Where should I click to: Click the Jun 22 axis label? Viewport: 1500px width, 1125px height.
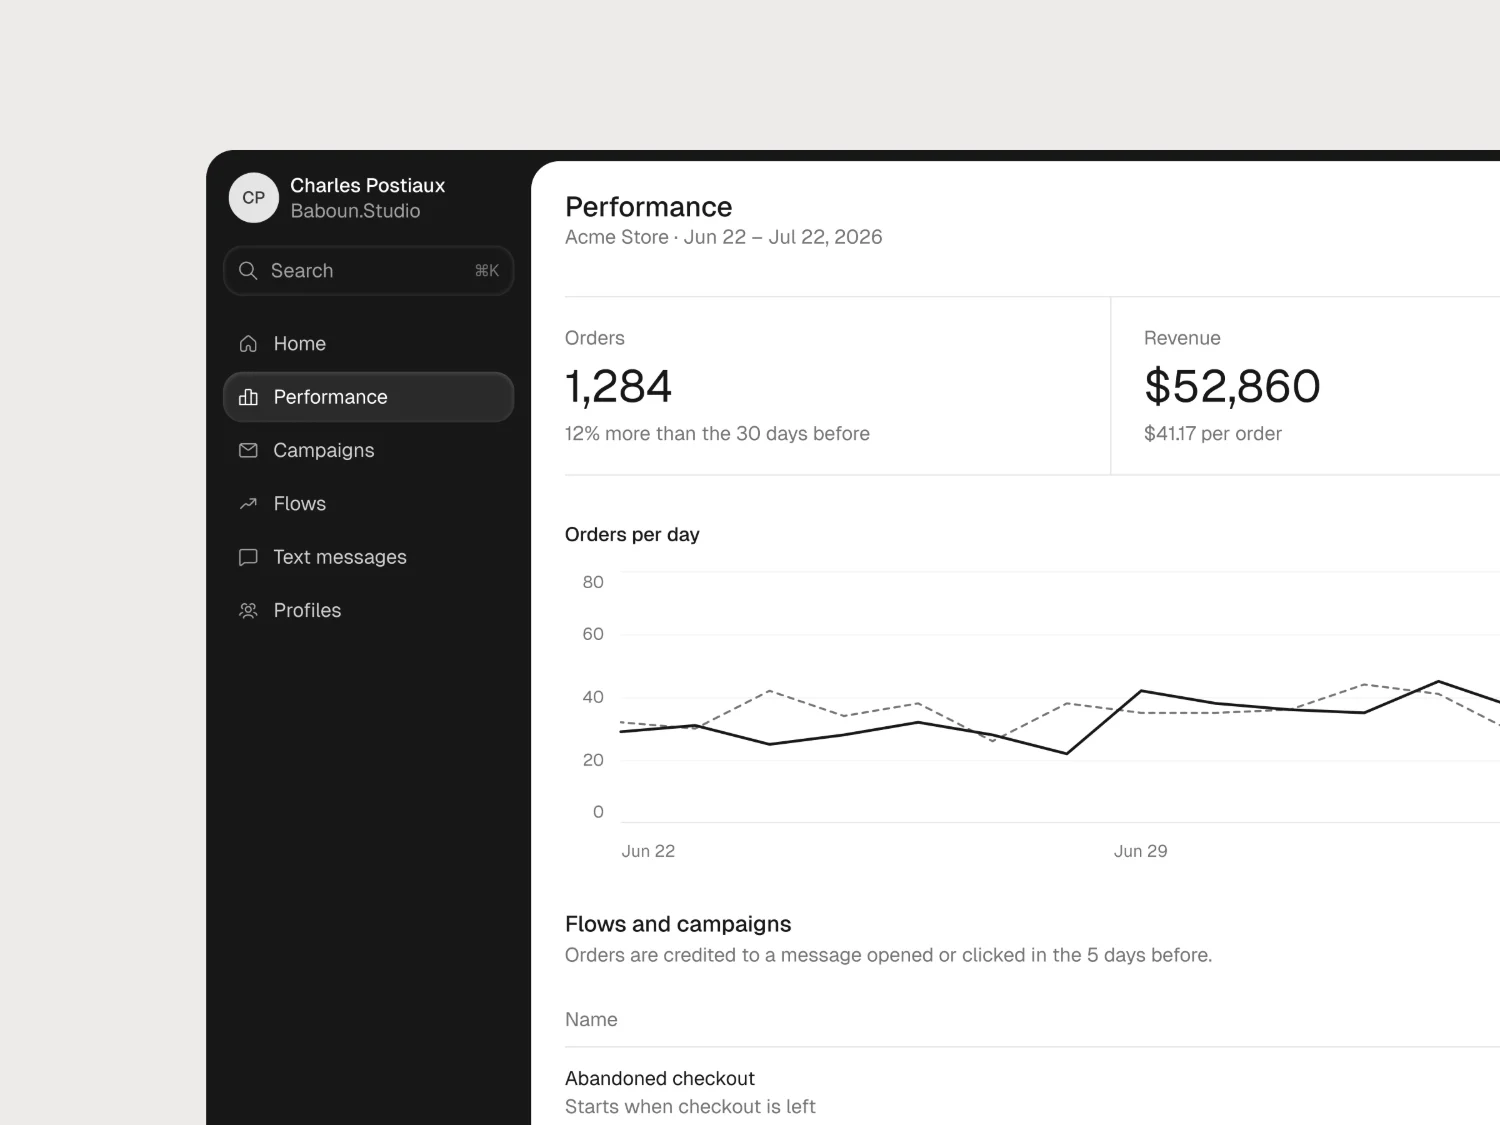pos(648,851)
